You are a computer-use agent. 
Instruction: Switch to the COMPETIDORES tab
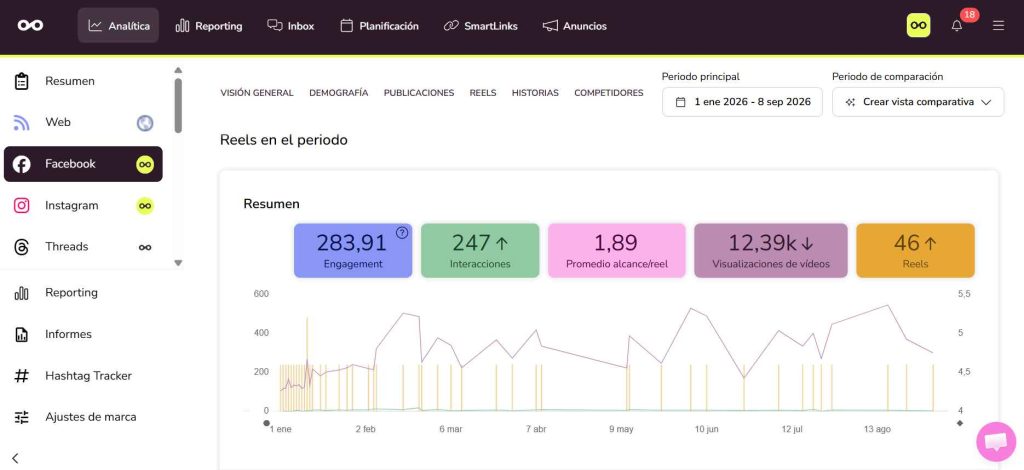click(609, 93)
